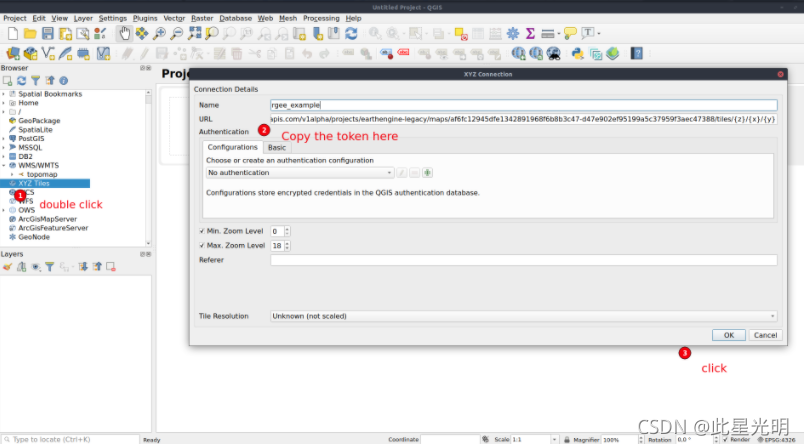The width and height of the screenshot is (804, 445).
Task: Open layer styling panel in Layers toolbar
Action: tap(7, 267)
